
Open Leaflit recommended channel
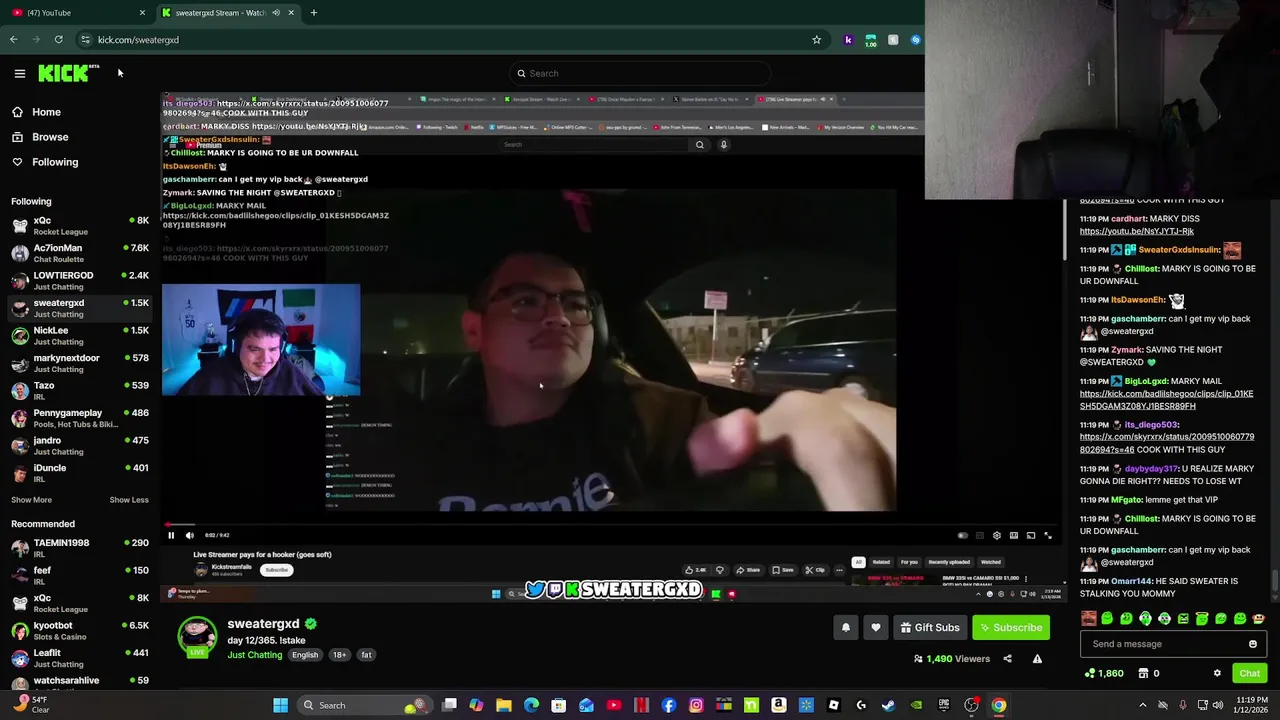[80, 658]
